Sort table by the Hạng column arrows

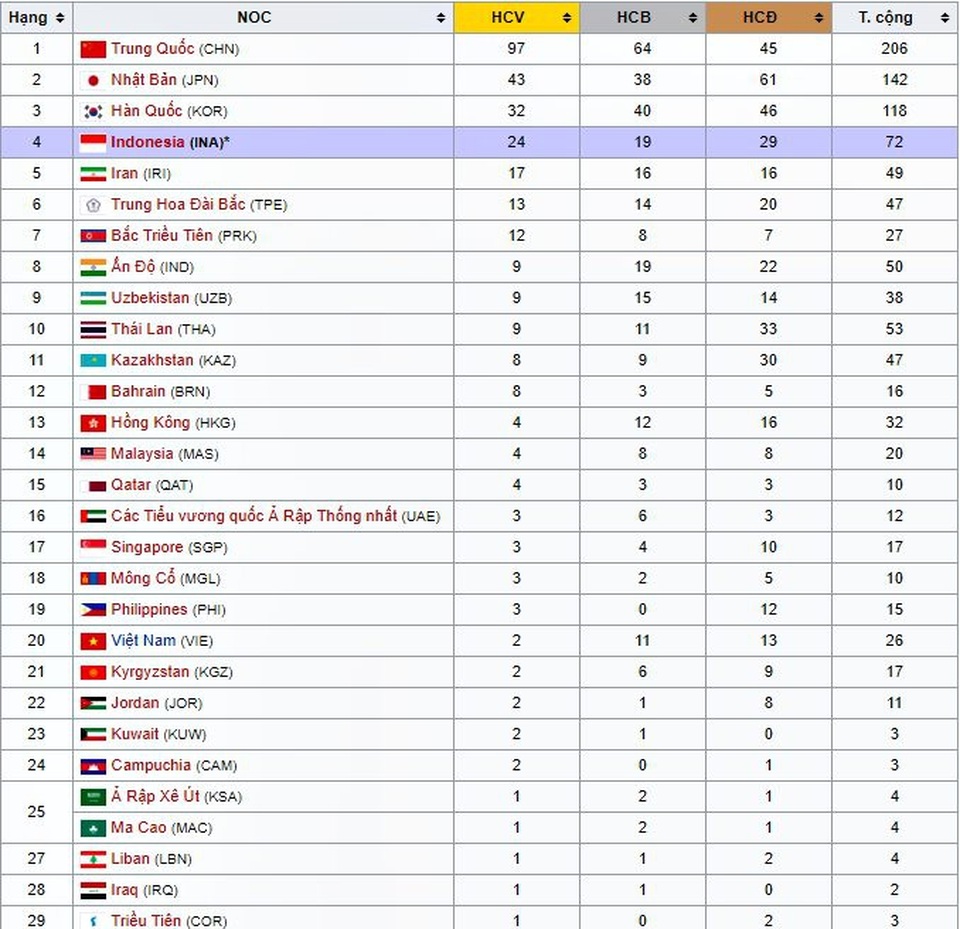[60, 18]
